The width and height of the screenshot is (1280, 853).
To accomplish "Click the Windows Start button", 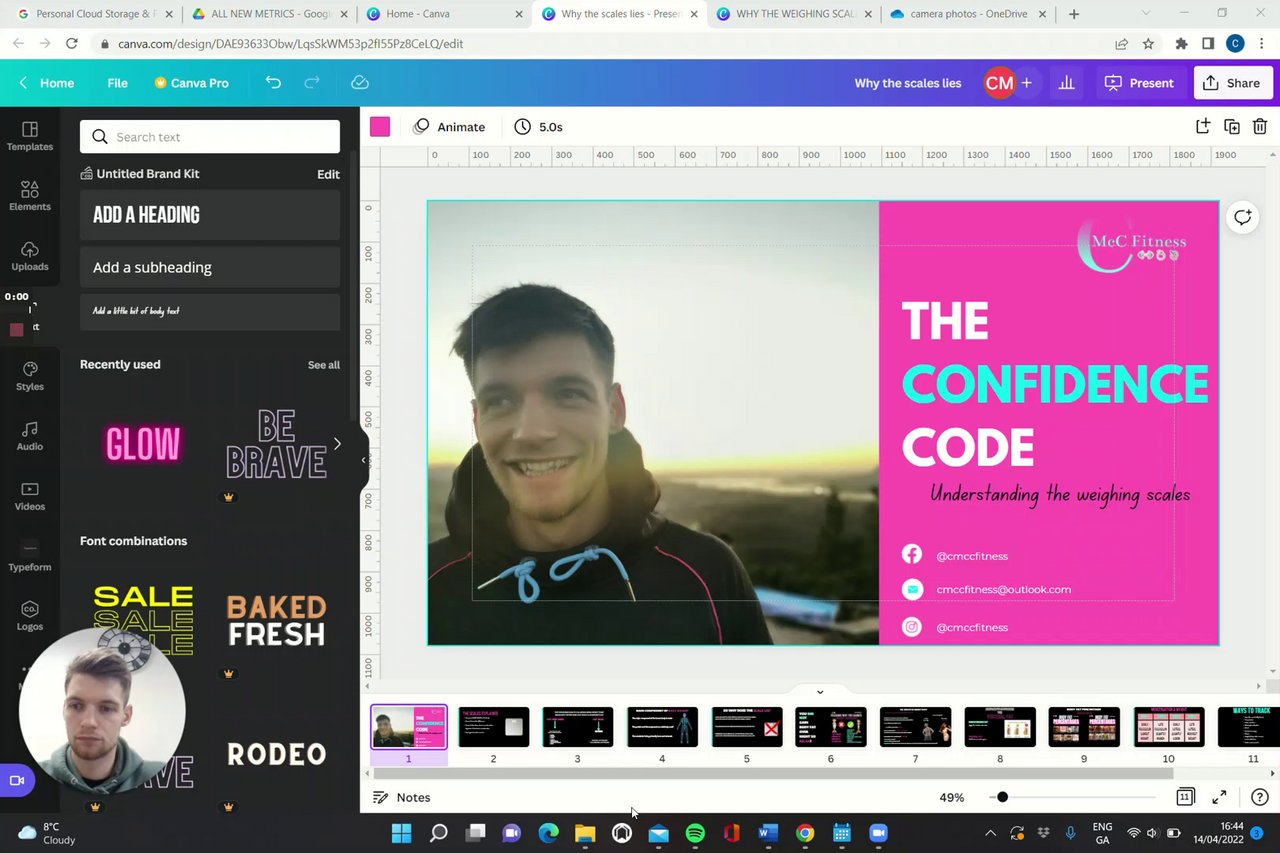I will [x=401, y=833].
